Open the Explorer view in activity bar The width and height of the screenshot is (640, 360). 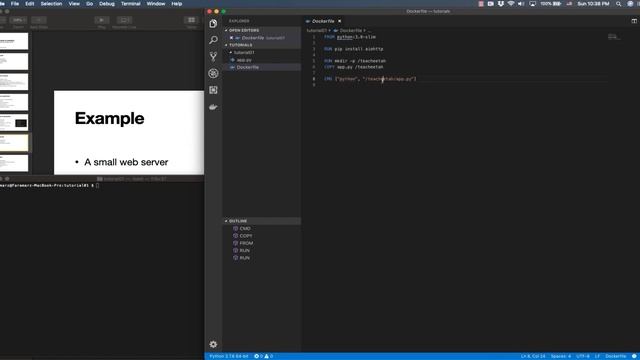pyautogui.click(x=213, y=24)
